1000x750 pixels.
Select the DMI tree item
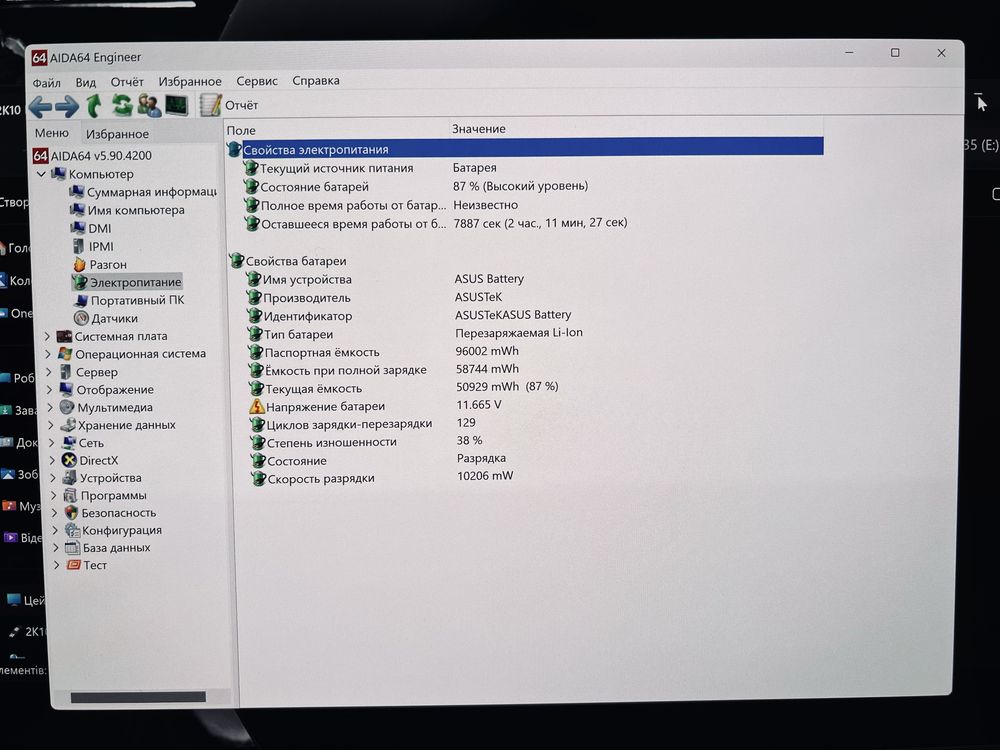[91, 228]
